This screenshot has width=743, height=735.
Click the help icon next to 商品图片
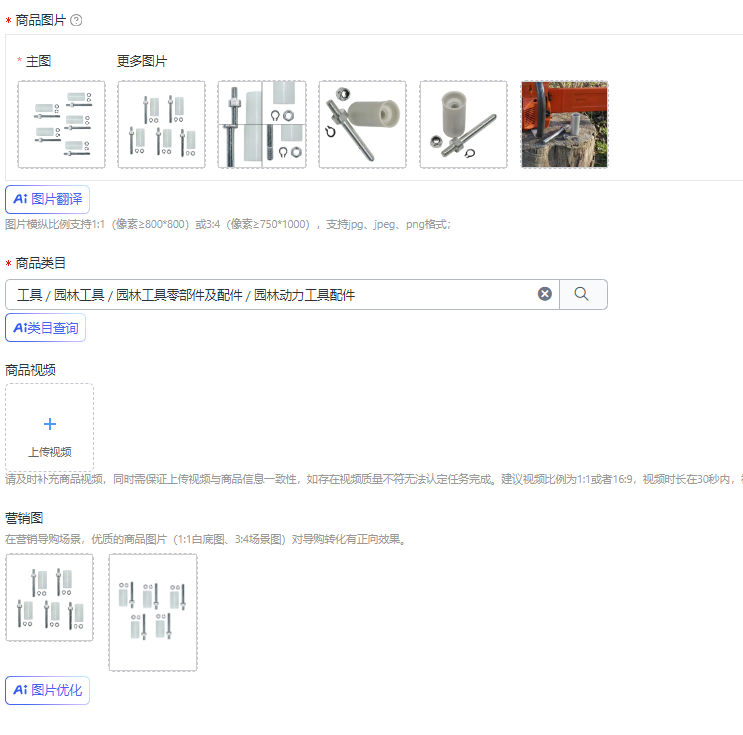coord(76,20)
